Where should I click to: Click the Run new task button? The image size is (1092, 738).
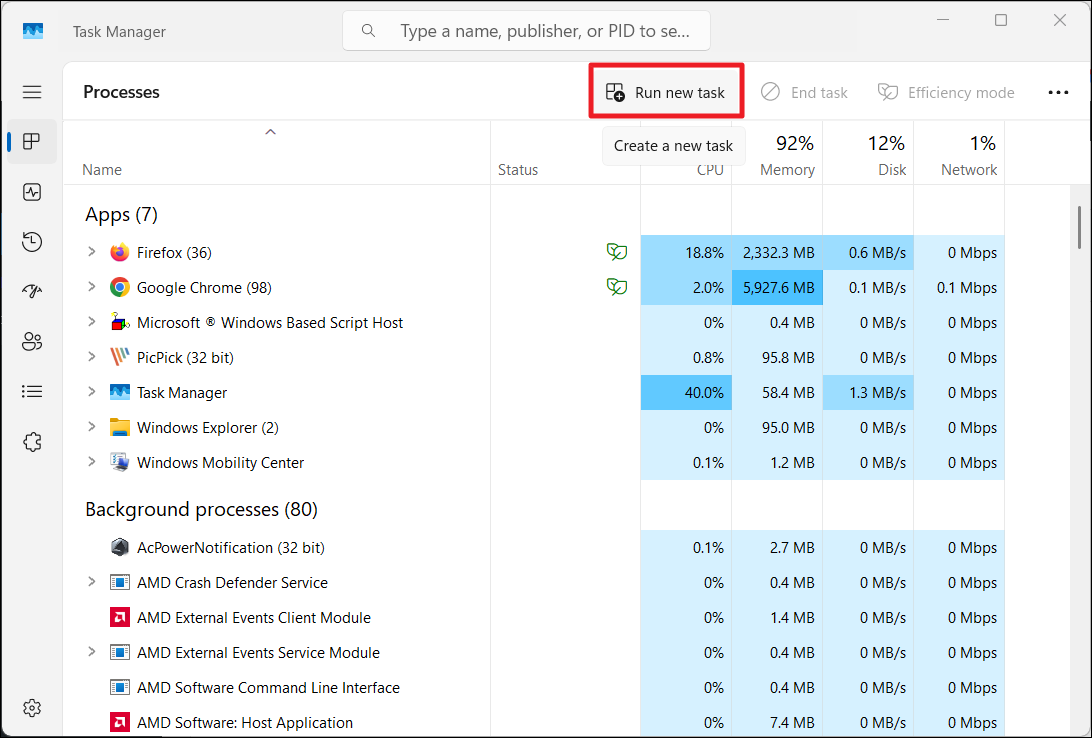coord(666,93)
